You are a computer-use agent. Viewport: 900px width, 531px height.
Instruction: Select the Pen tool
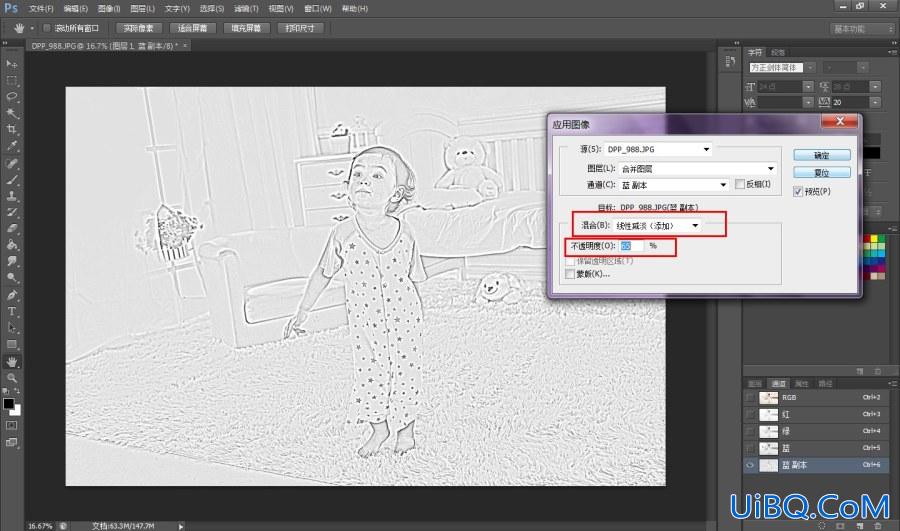(x=11, y=295)
